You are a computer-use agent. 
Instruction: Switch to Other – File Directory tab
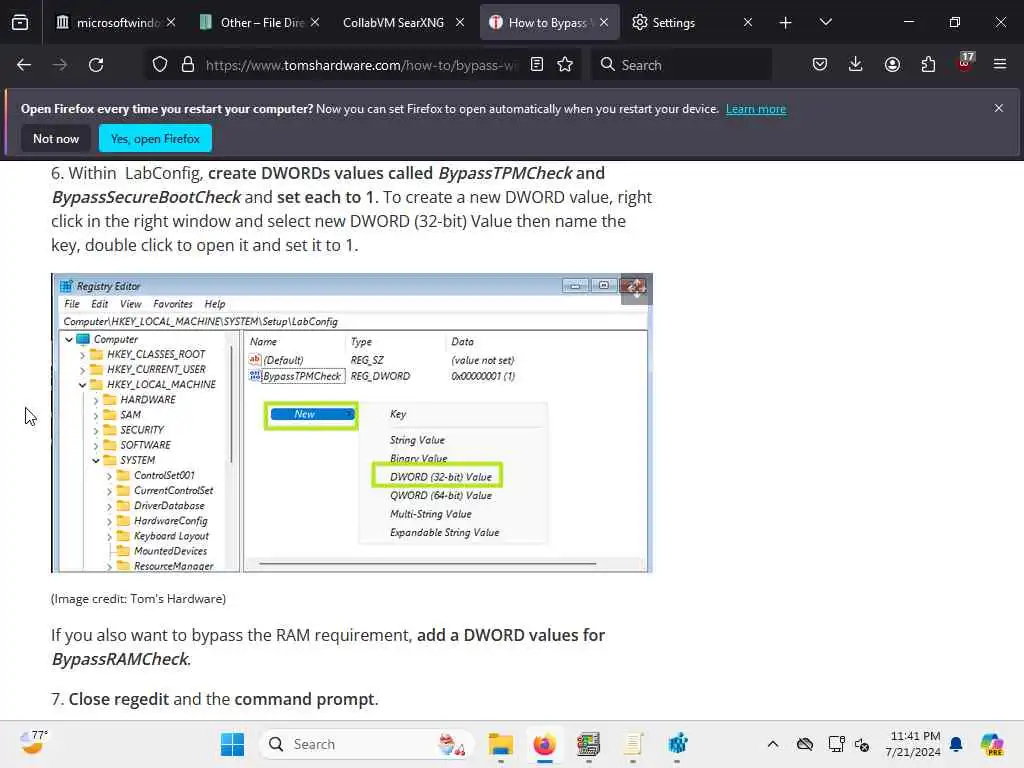pos(259,23)
